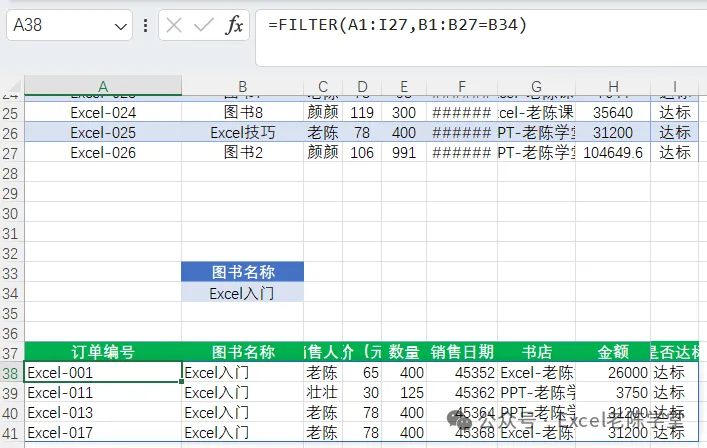Click cell with value 119

point(362,113)
